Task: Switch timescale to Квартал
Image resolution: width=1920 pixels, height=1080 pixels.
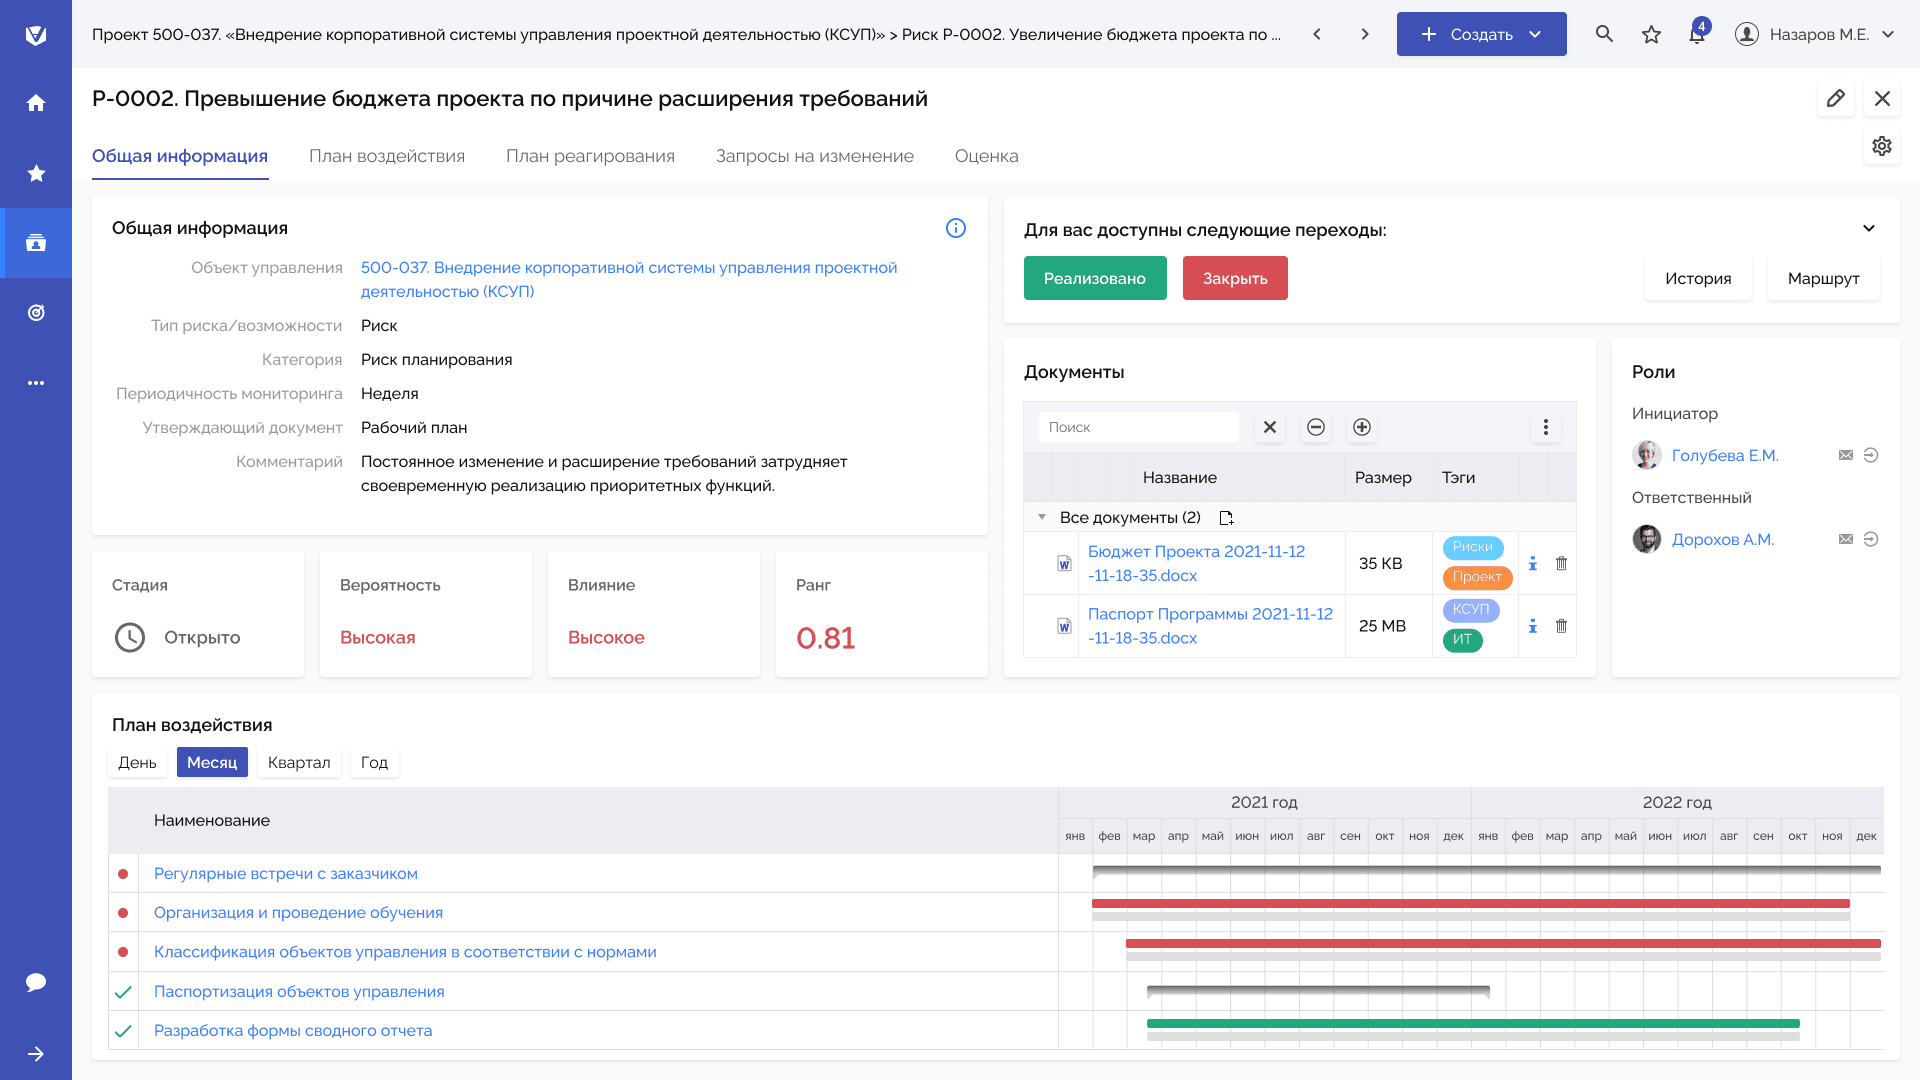Action: [x=298, y=762]
